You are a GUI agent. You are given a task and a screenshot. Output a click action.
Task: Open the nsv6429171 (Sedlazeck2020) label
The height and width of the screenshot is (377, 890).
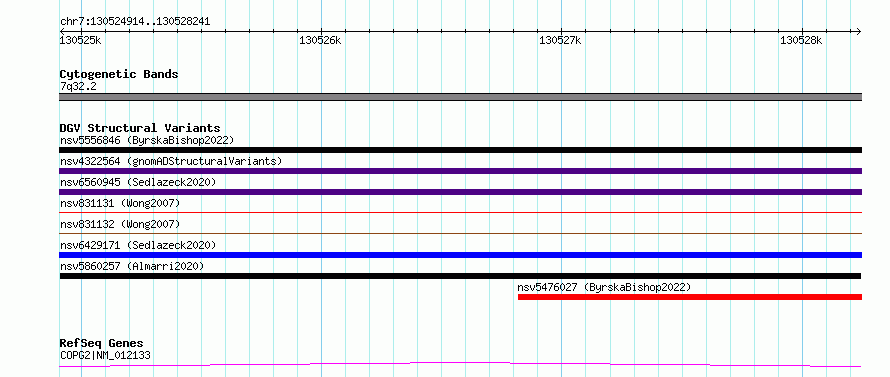point(138,245)
